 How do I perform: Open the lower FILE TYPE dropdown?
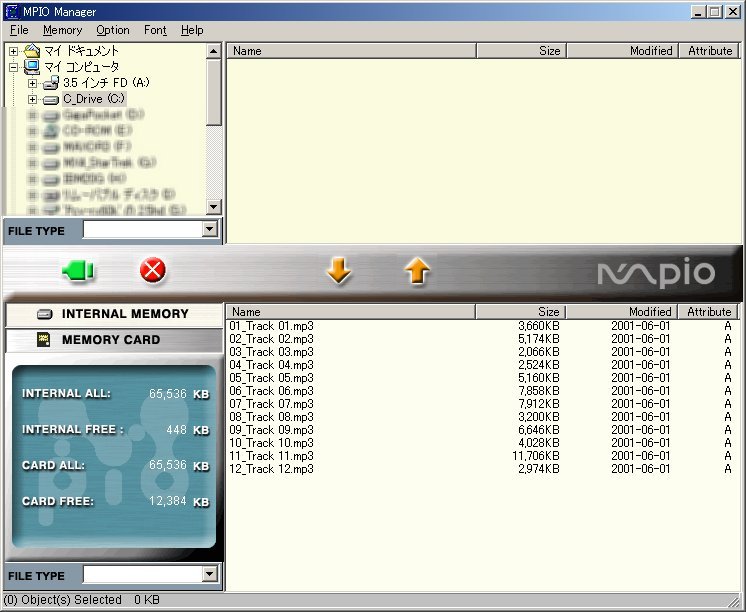pos(209,574)
